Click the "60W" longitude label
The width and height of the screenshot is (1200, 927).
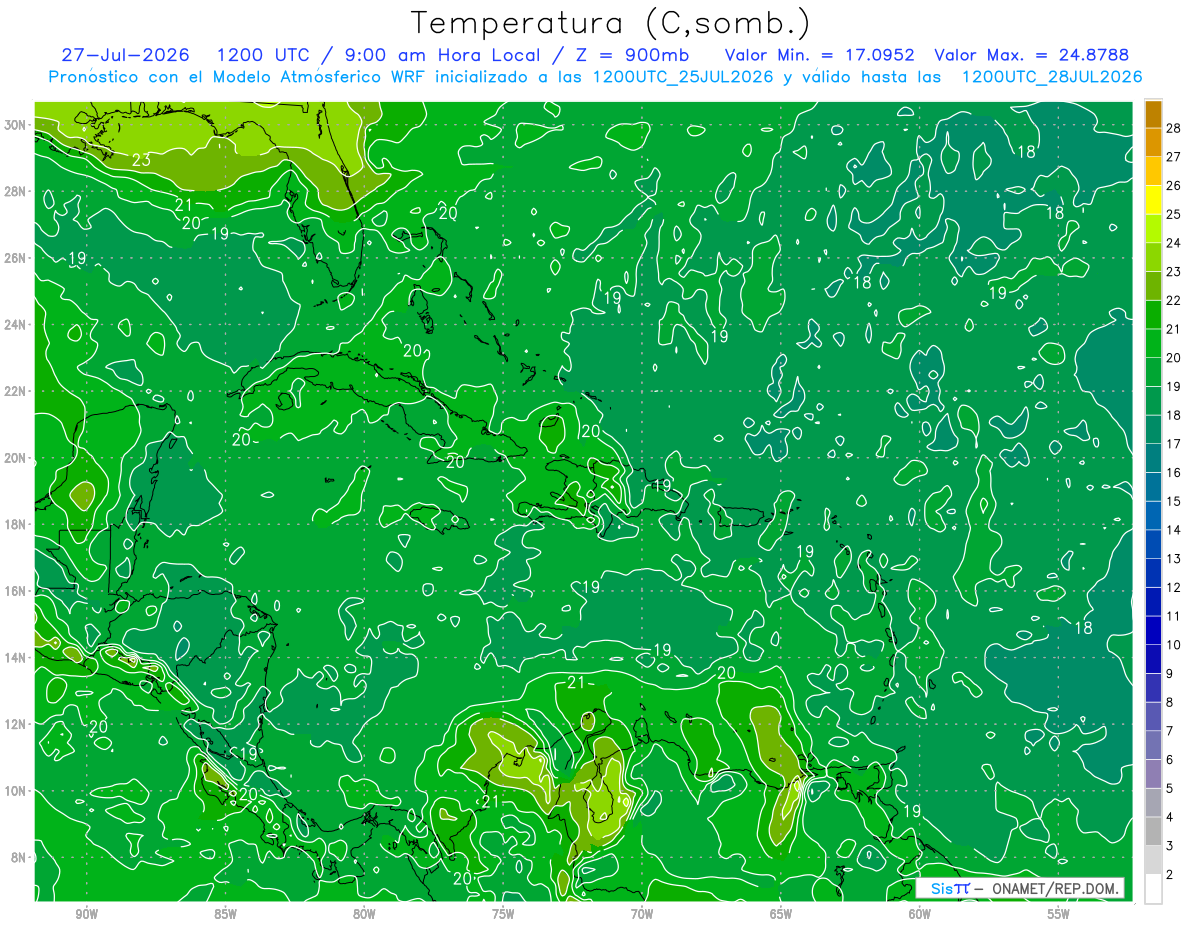pos(920,914)
